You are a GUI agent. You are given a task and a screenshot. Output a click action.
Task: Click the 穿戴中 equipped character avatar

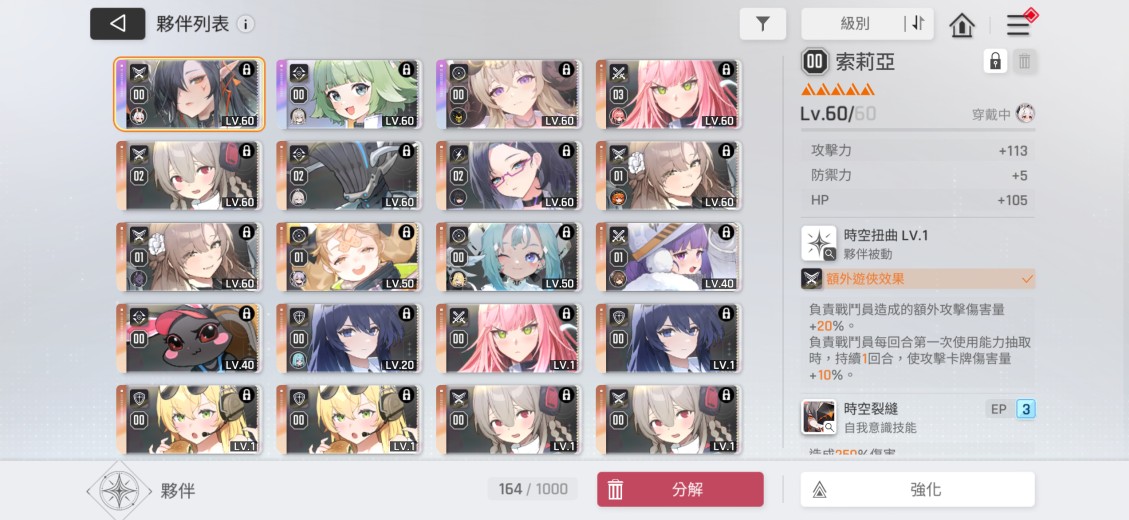(1025, 113)
